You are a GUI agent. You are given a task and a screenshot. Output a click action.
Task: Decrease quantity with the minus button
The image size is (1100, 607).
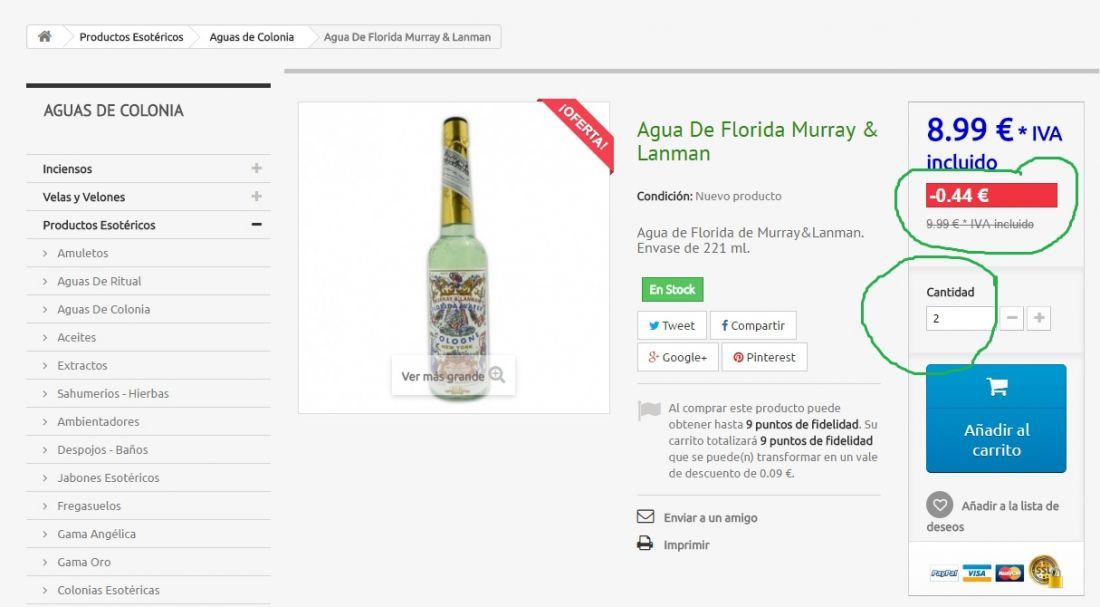pyautogui.click(x=1012, y=318)
